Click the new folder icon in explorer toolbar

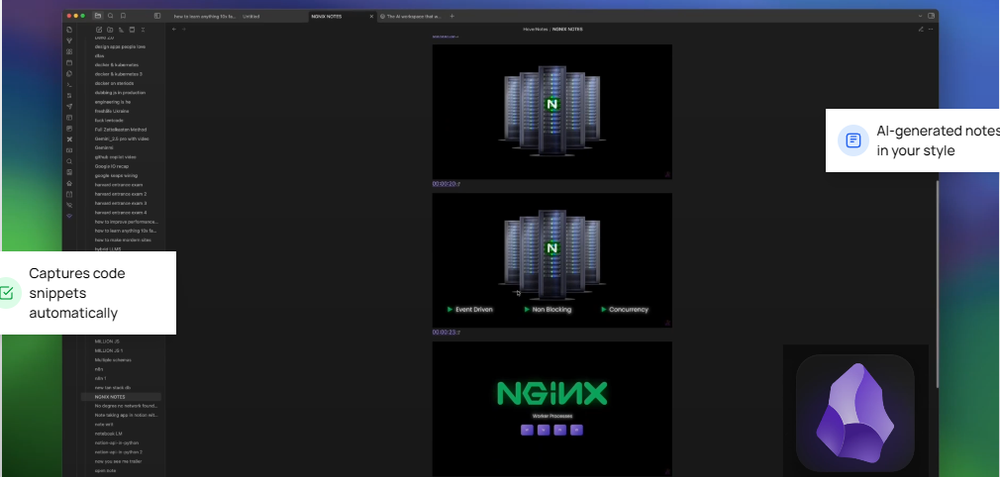pos(108,30)
